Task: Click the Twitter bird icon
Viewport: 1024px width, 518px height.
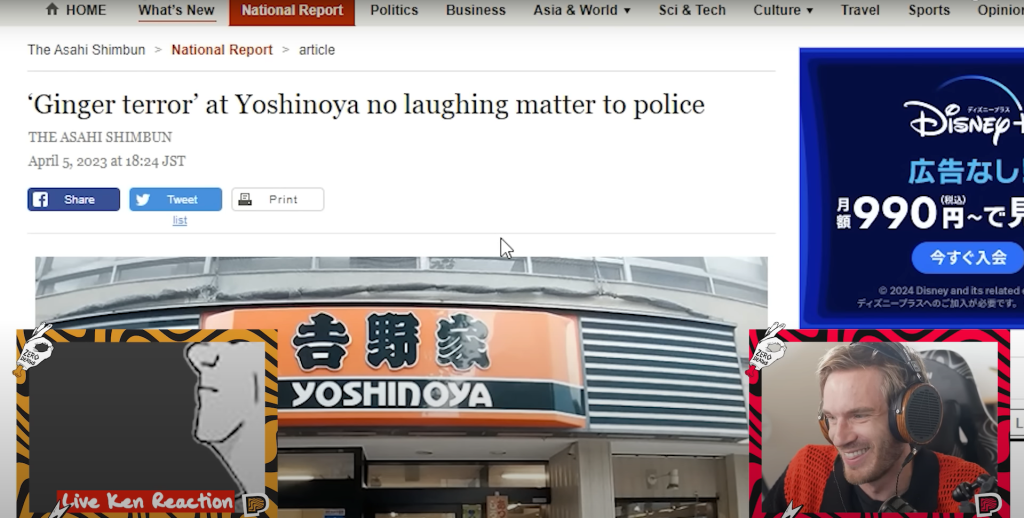Action: pos(142,199)
